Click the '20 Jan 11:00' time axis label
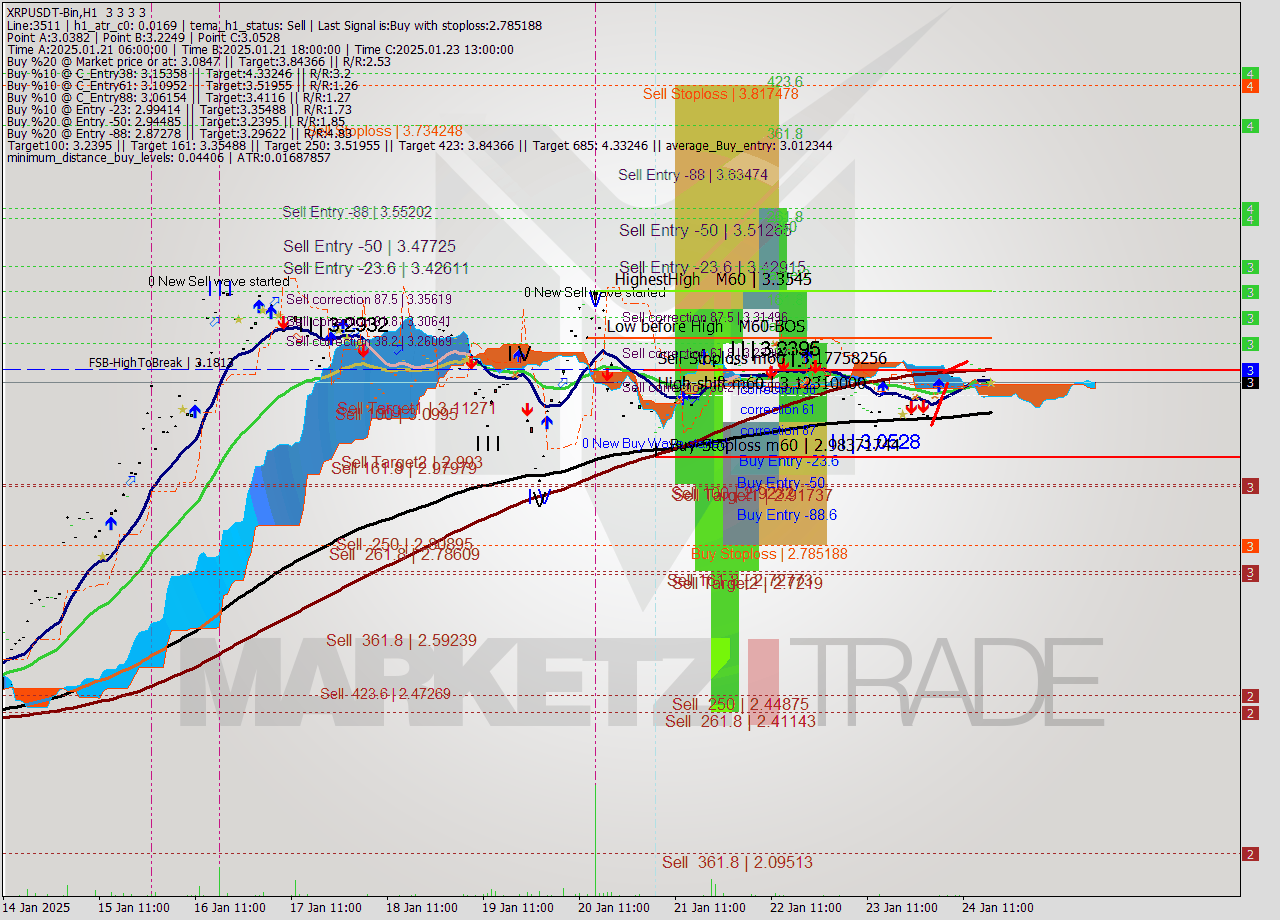 pyautogui.click(x=615, y=908)
